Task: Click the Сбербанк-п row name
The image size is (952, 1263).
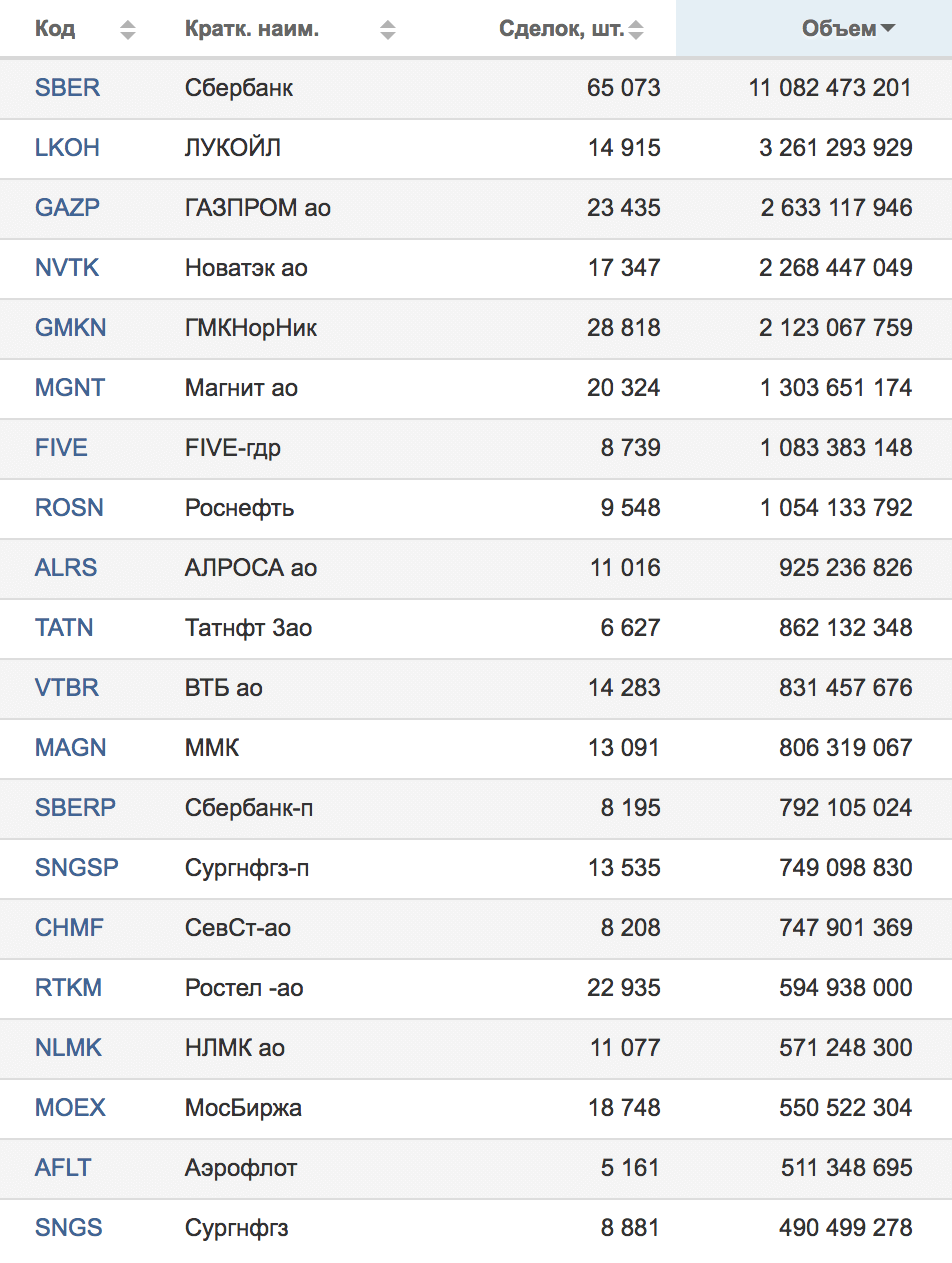Action: tap(249, 808)
